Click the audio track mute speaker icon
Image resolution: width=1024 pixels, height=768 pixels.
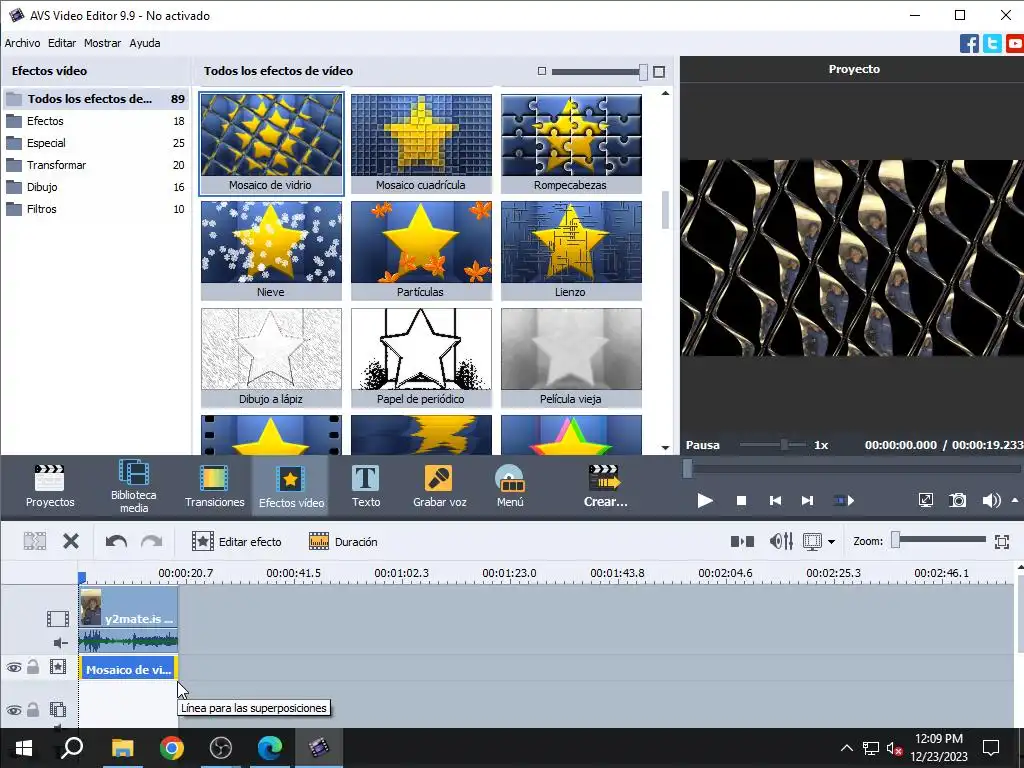[60, 643]
